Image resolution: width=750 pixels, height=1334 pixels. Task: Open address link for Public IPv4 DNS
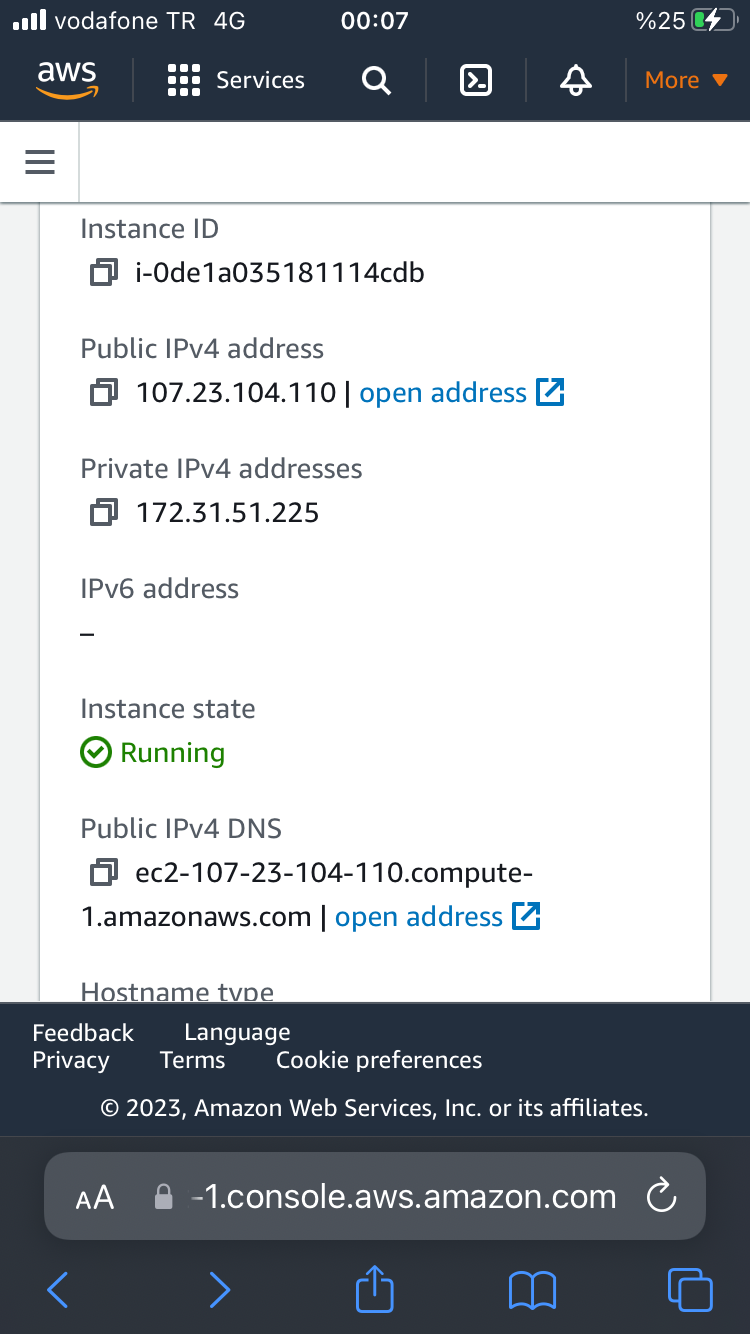pyautogui.click(x=438, y=916)
